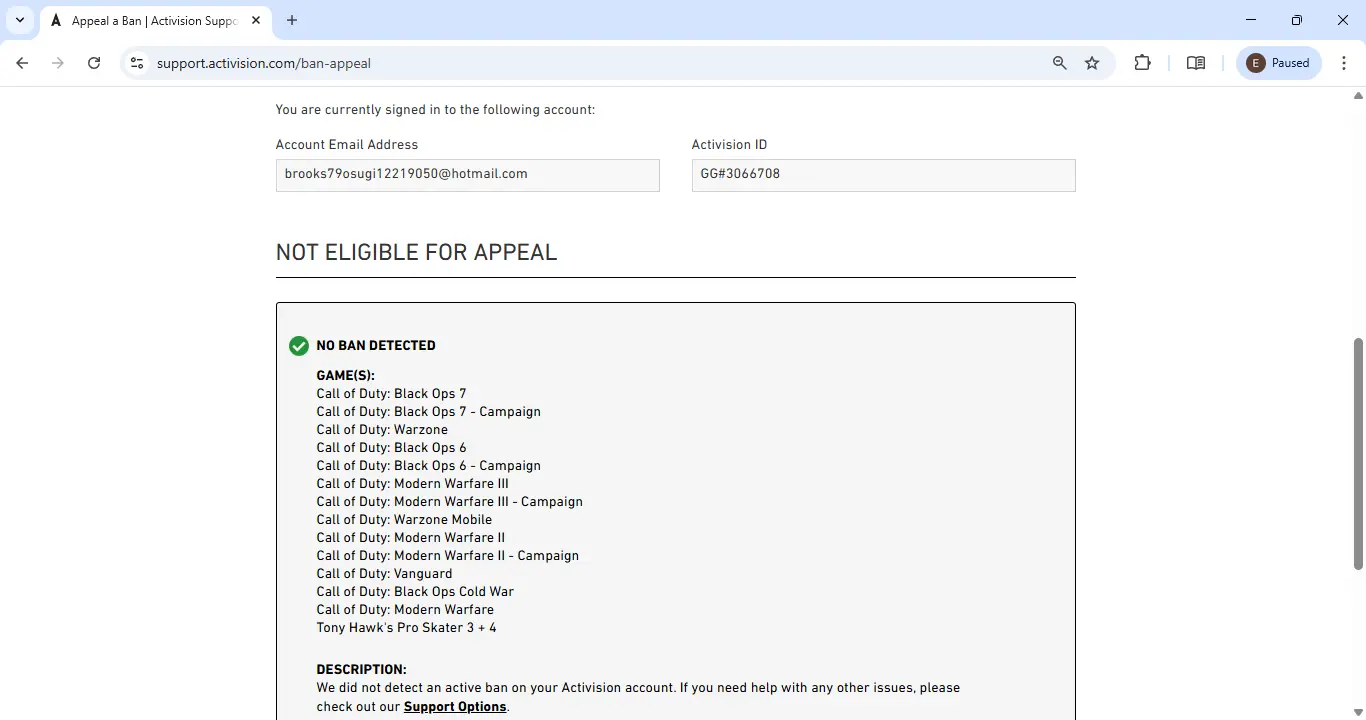Click 'We did not detect an active ban' sentence
This screenshot has height=720, width=1366.
[x=496, y=688]
